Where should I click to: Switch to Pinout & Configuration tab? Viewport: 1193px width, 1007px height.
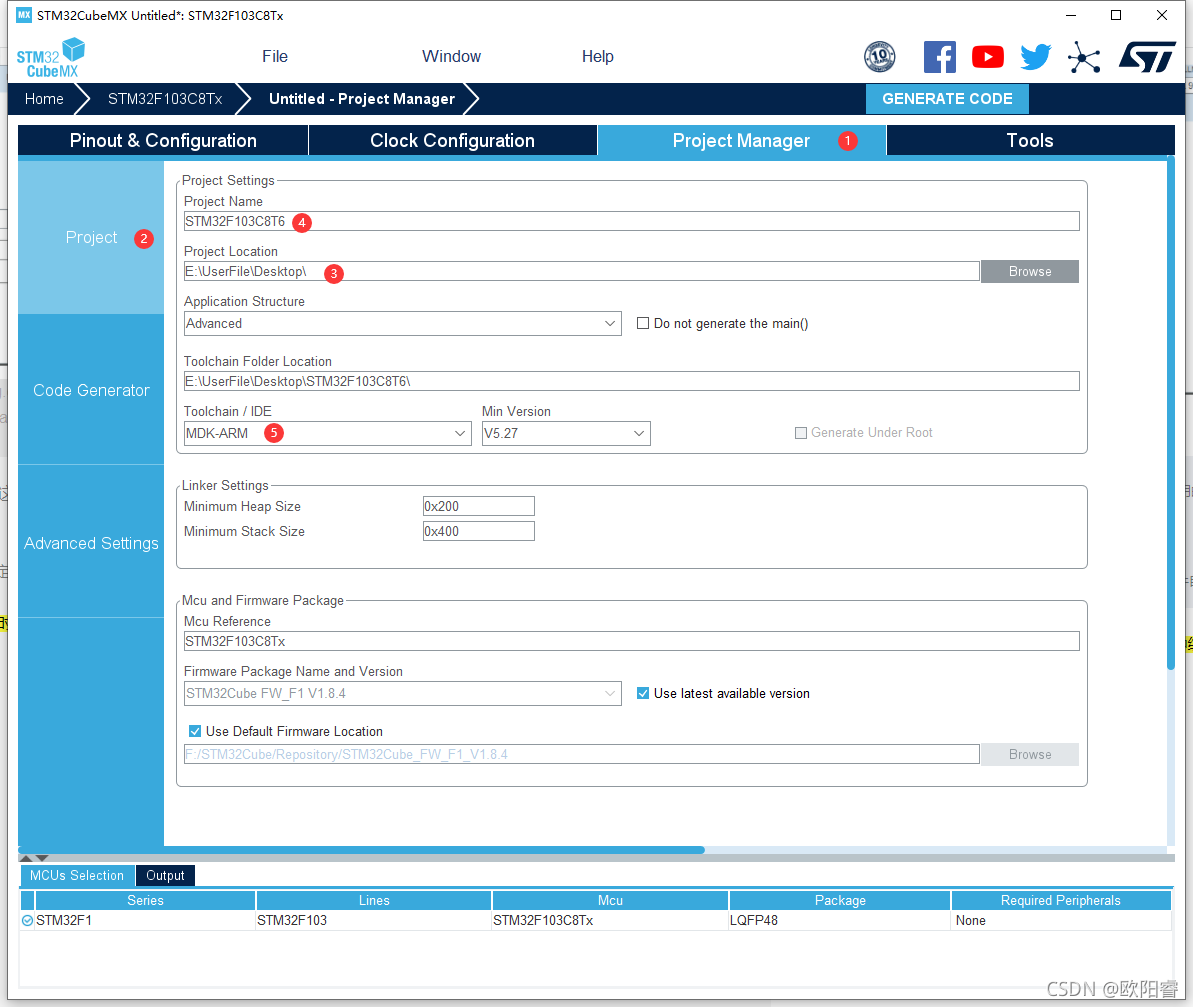click(163, 141)
